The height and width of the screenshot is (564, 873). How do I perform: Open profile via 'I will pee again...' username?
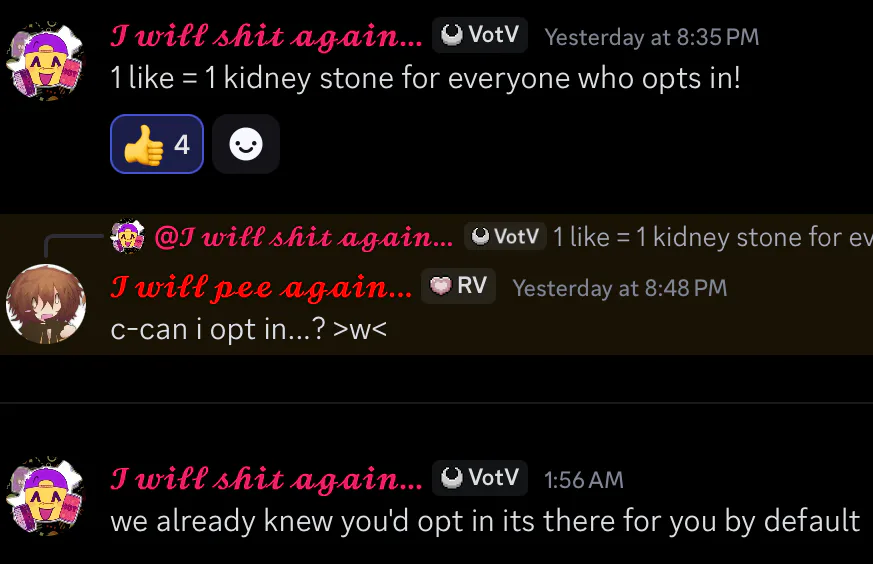tap(261, 287)
